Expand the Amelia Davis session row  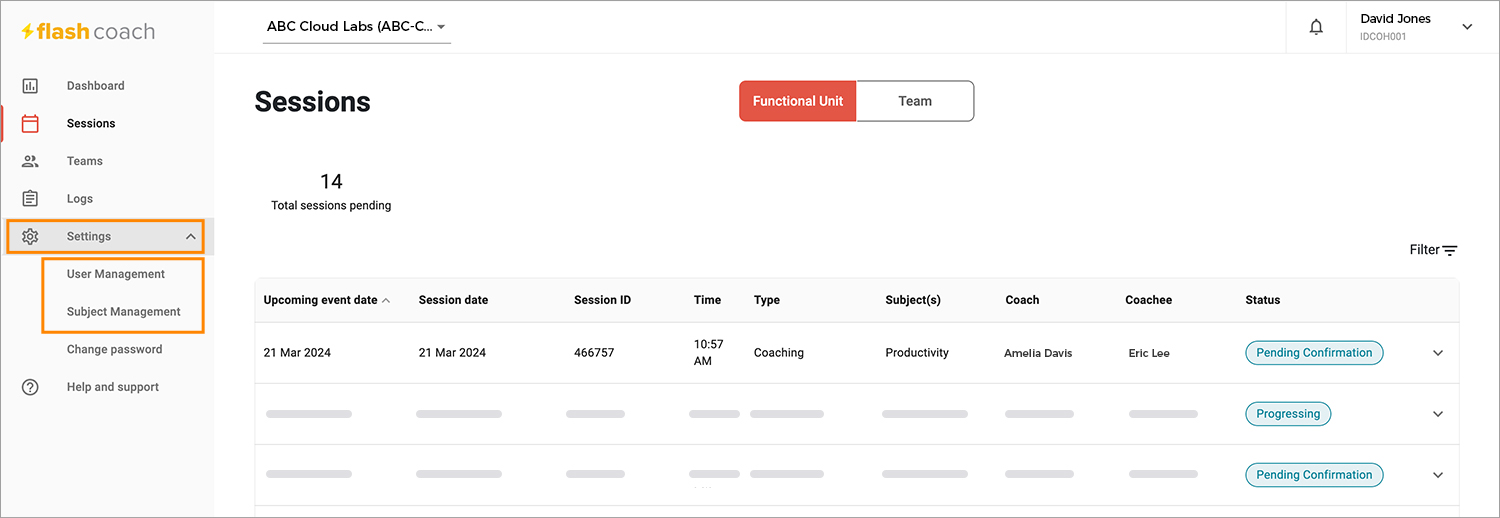[x=1438, y=353]
